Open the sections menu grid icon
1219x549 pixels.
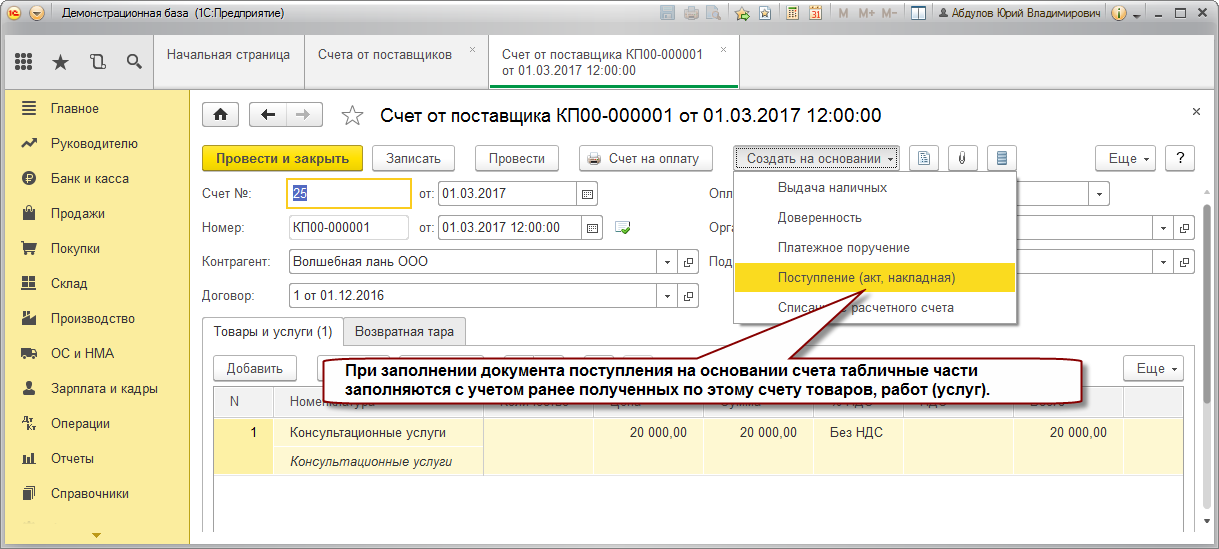(23, 62)
